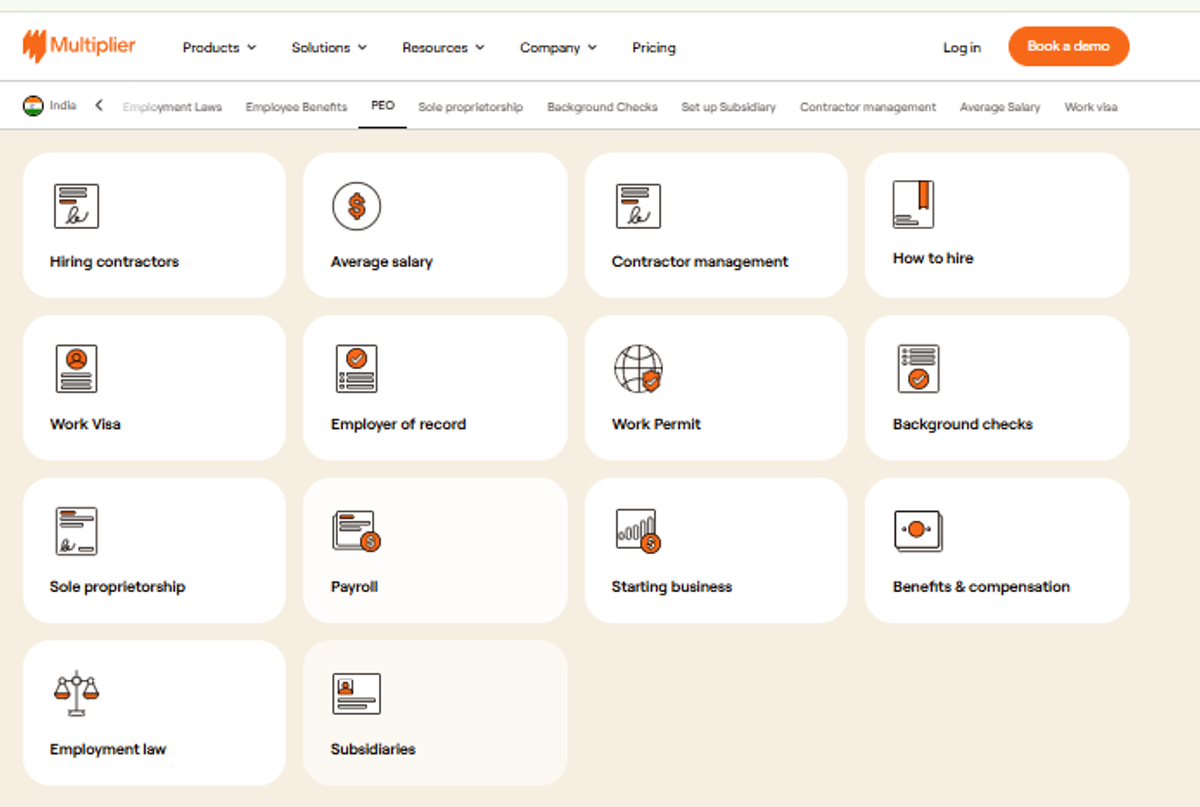Screen dimensions: 1200x807
Task: Click the Work Permit globe icon
Action: point(638,369)
